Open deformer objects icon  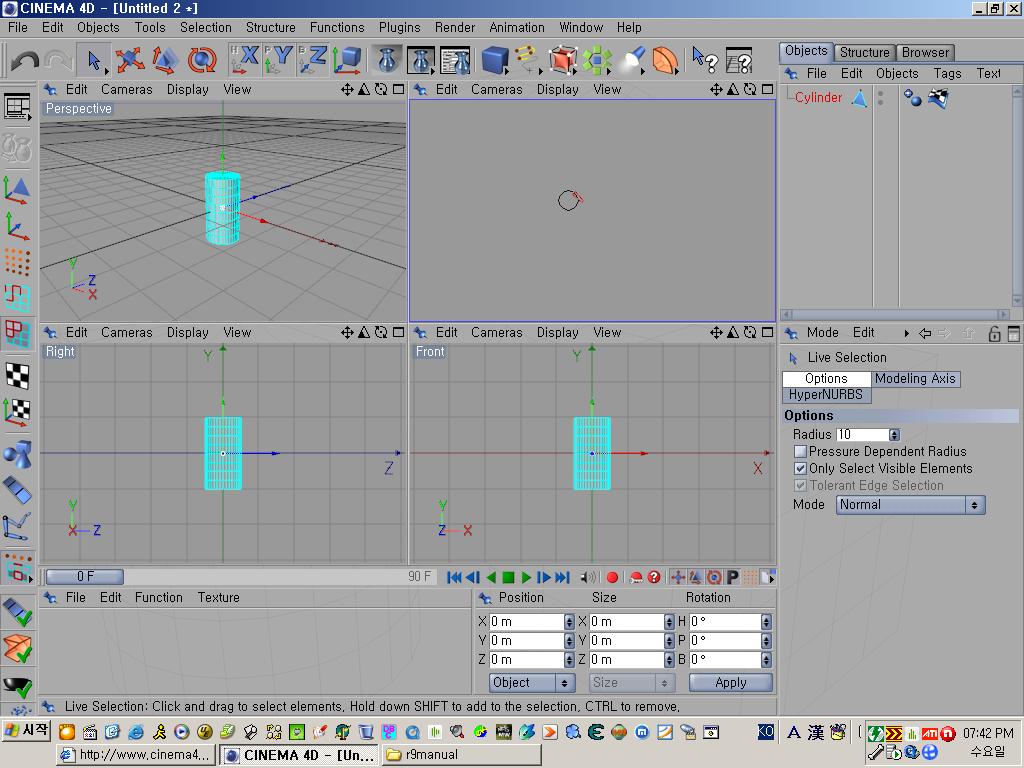pyautogui.click(x=665, y=59)
